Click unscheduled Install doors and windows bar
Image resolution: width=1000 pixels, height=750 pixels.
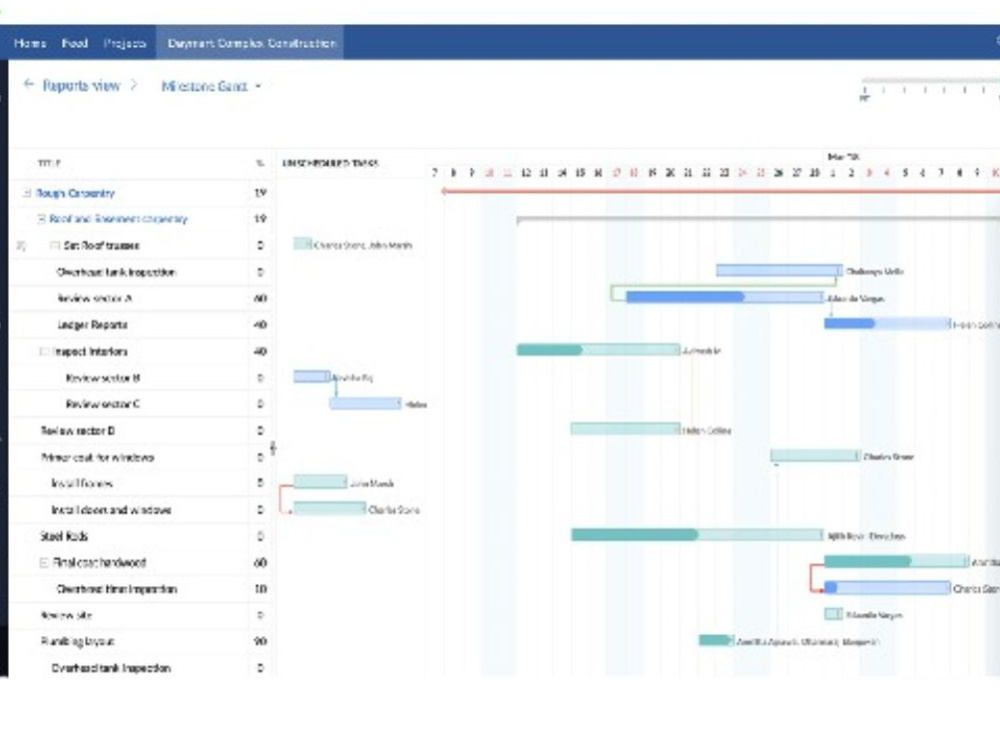[330, 508]
